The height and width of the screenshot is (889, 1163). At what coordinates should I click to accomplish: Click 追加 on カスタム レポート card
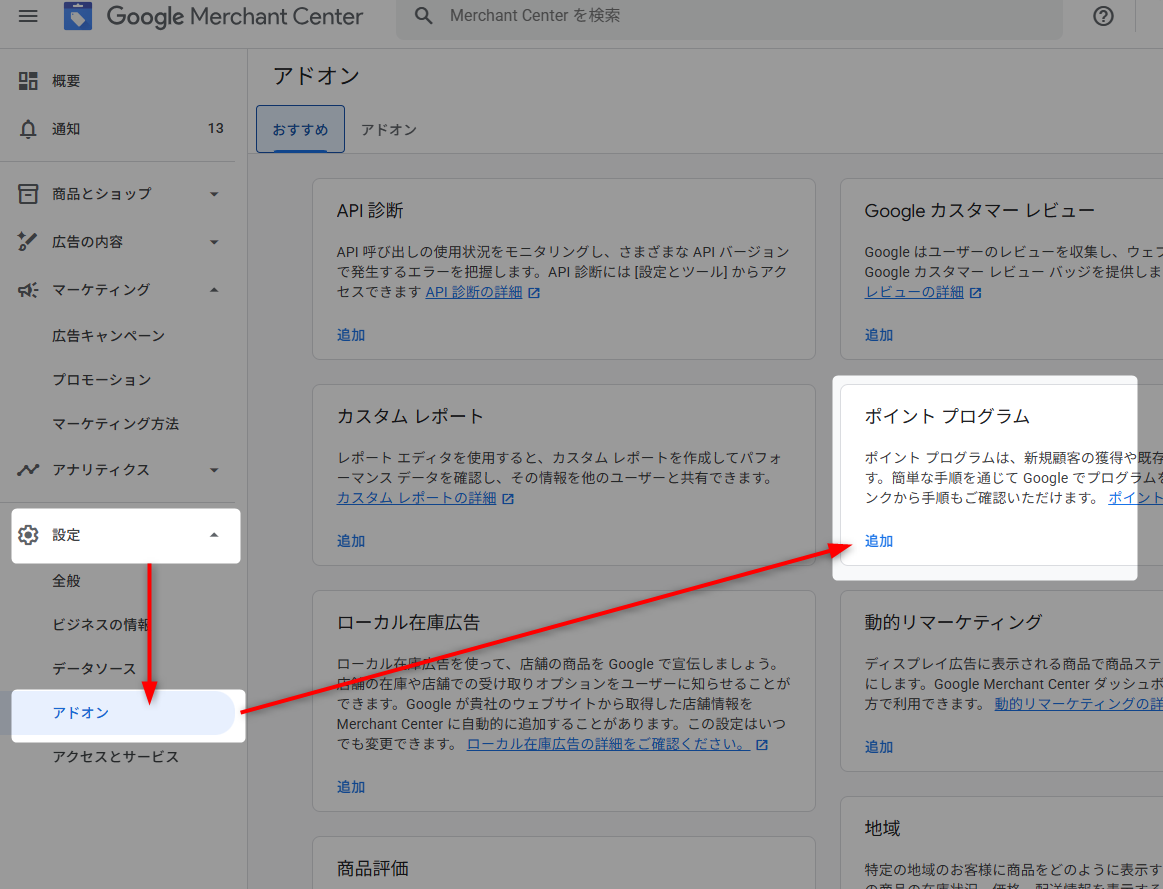coord(351,541)
